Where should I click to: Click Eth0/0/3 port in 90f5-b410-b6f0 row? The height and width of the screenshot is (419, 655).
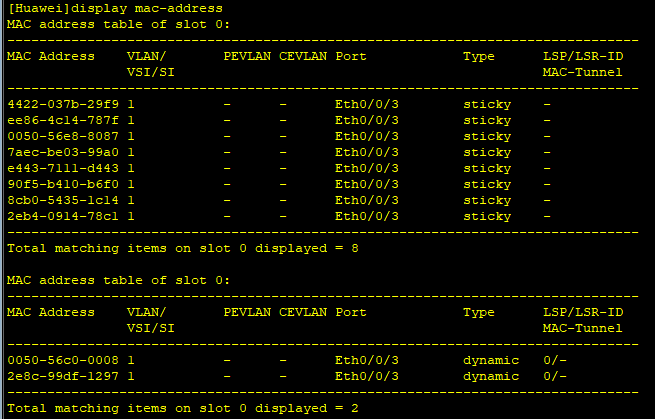(367, 184)
